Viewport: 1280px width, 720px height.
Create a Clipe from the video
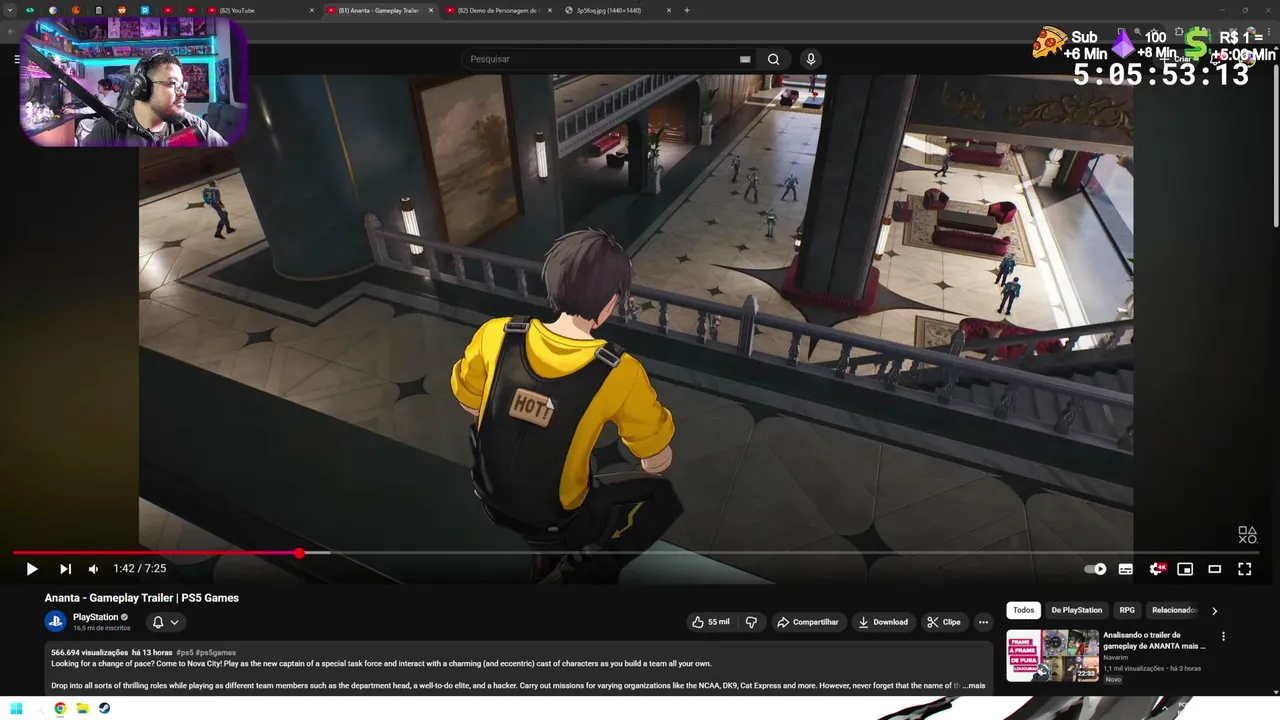tap(944, 622)
